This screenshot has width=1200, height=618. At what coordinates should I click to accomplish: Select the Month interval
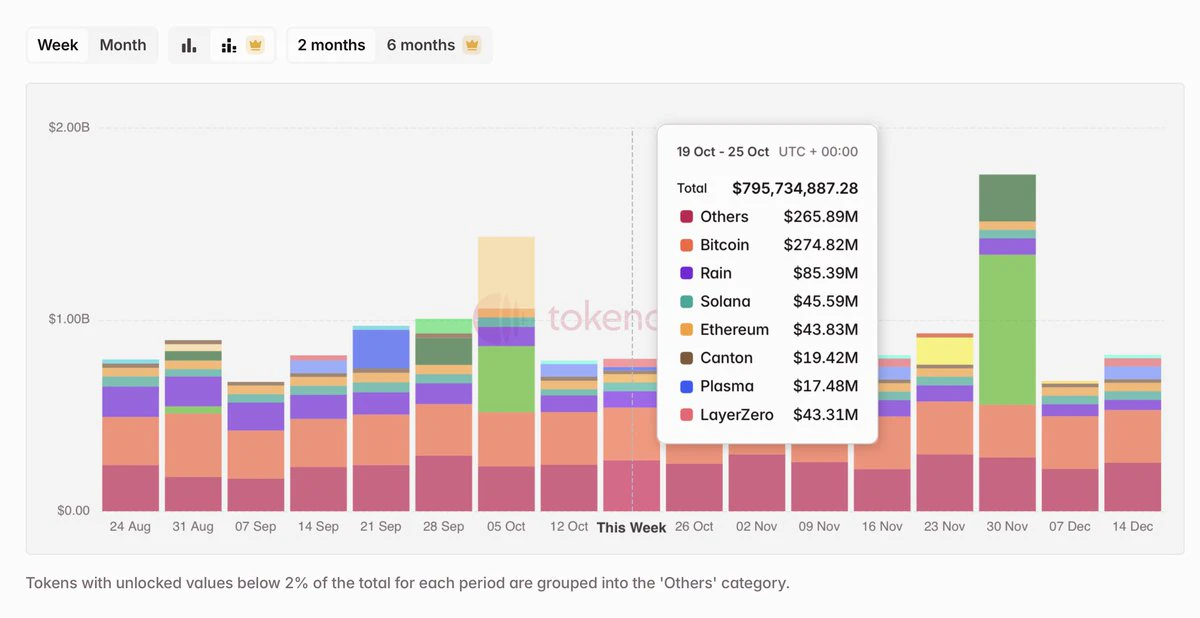click(123, 45)
